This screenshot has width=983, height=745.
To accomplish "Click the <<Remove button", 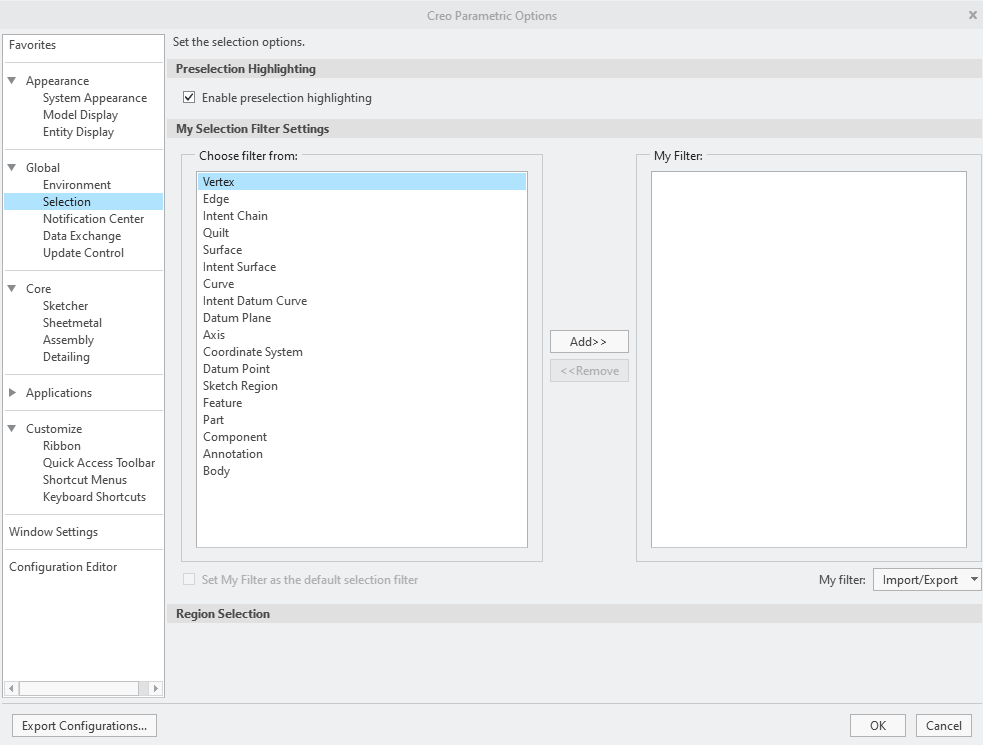I will 588,370.
